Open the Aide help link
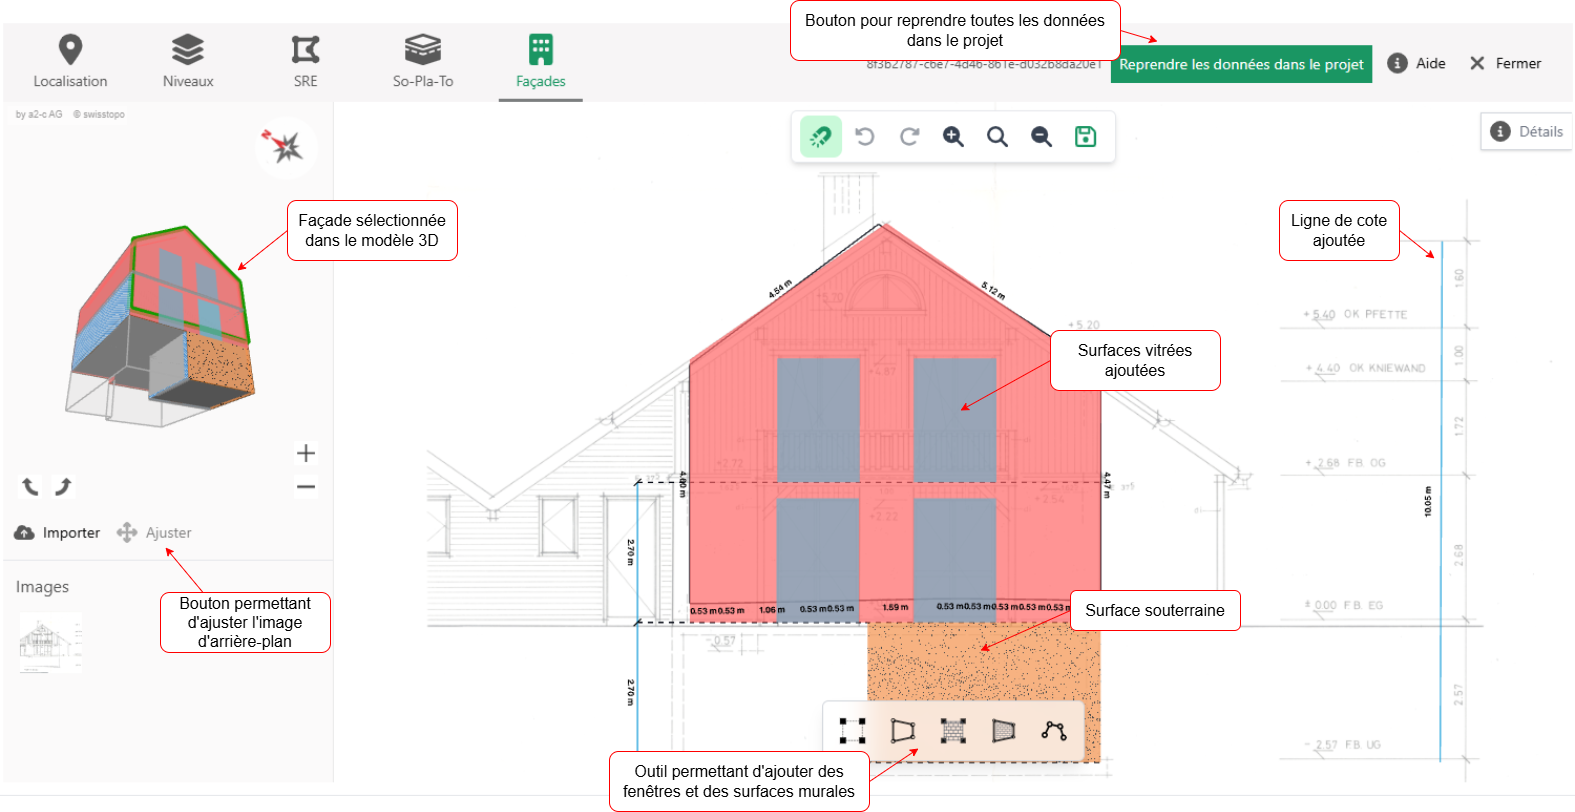 (x=1417, y=63)
